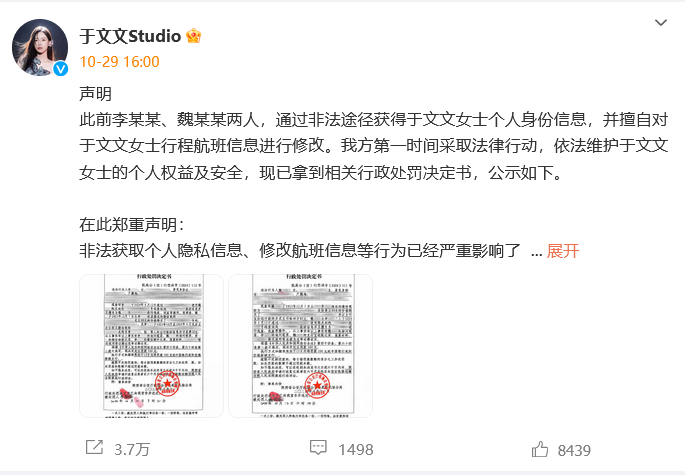Click the repost count 3.7万
Viewport: 685px width, 475px height.
pyautogui.click(x=132, y=450)
